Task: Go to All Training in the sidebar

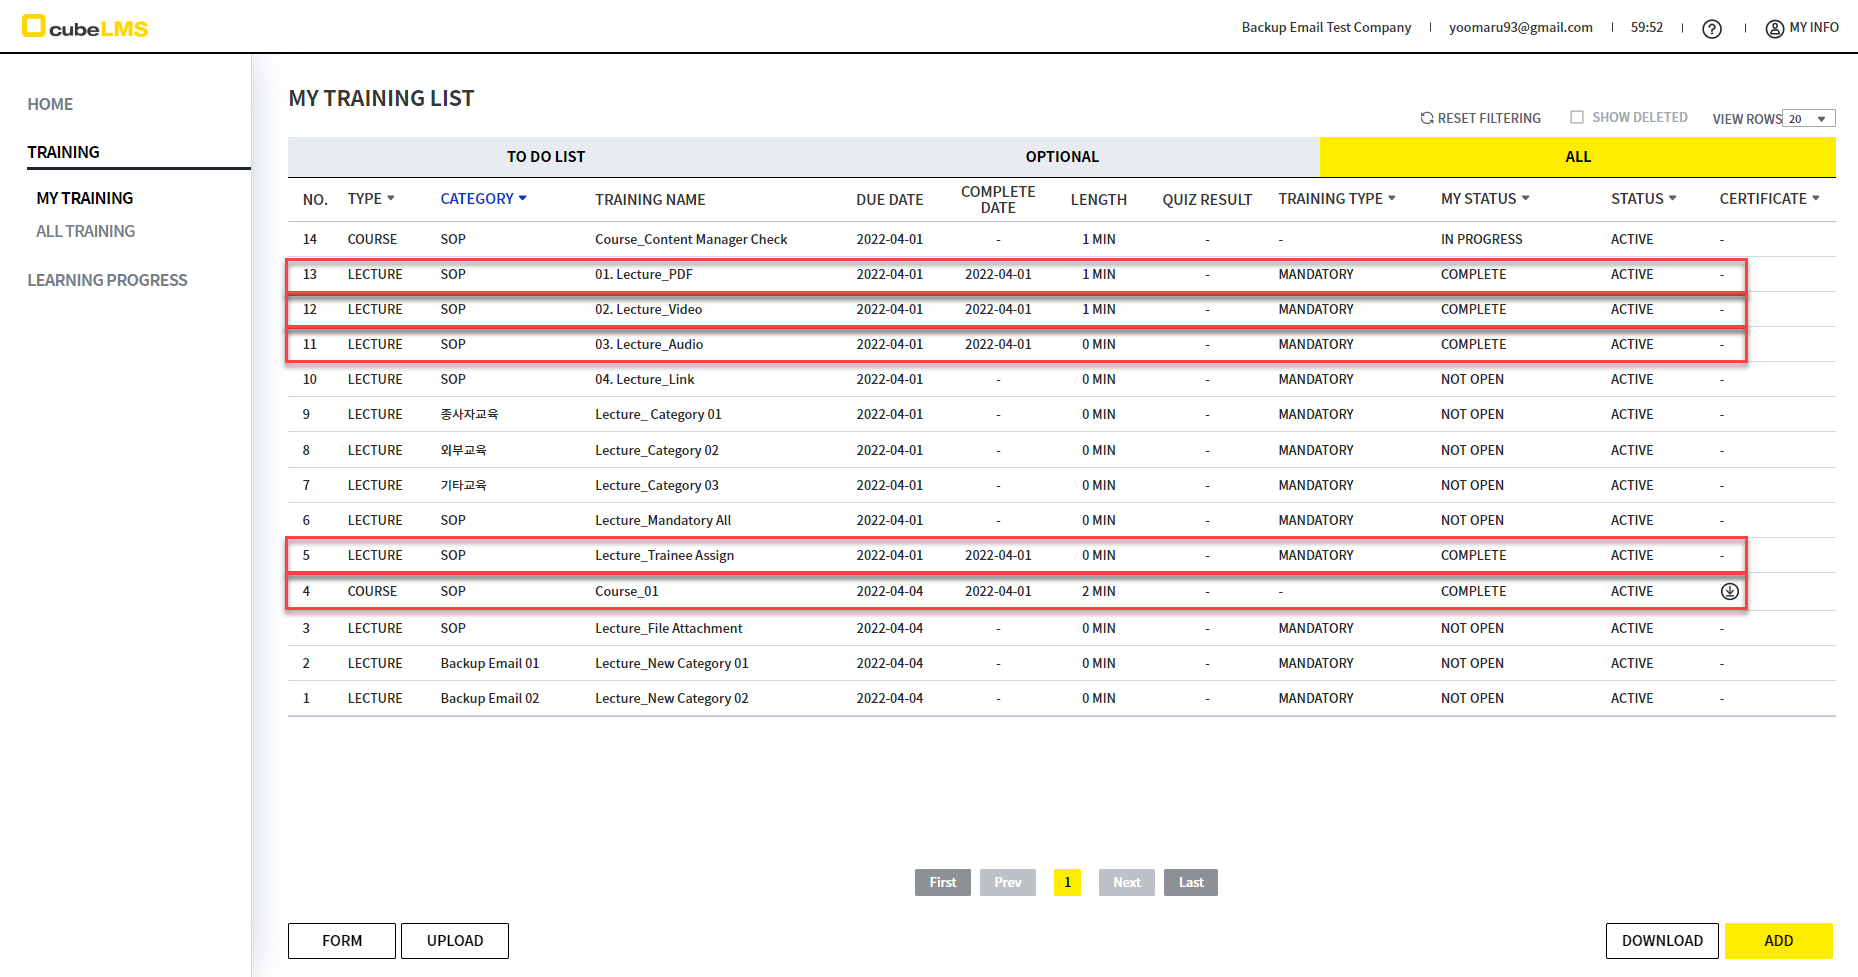Action: pos(85,231)
